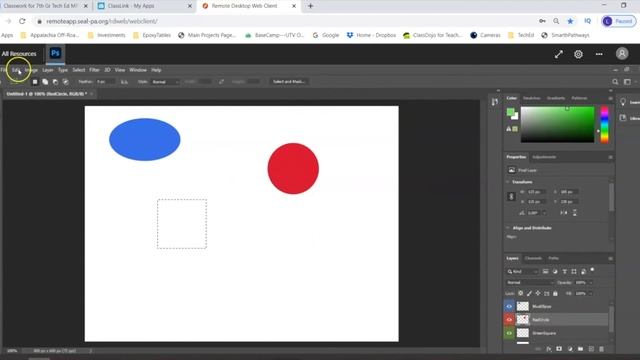This screenshot has width=640, height=360.
Task: Open the workspace switcher icon
Action: [x=627, y=82]
